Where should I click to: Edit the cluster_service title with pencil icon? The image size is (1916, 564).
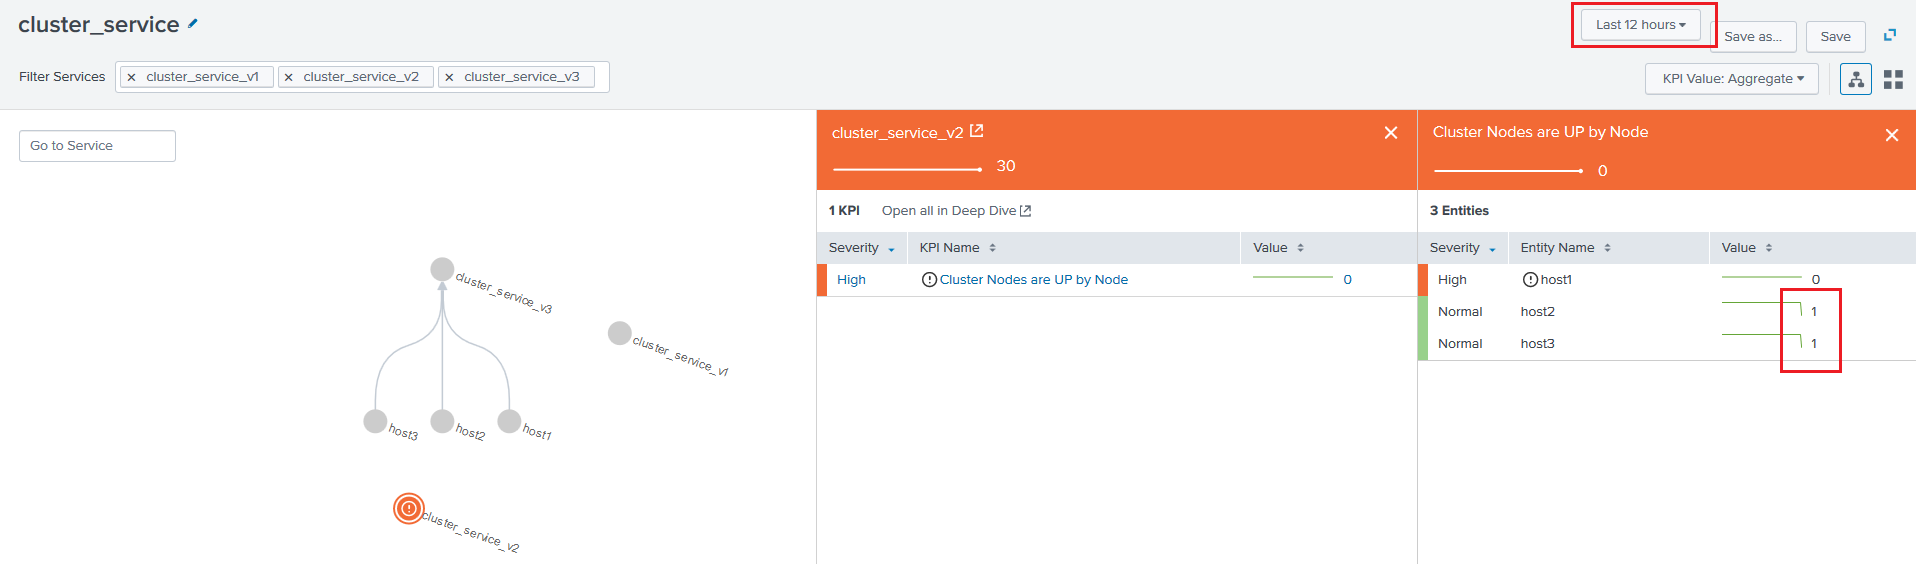click(x=193, y=24)
